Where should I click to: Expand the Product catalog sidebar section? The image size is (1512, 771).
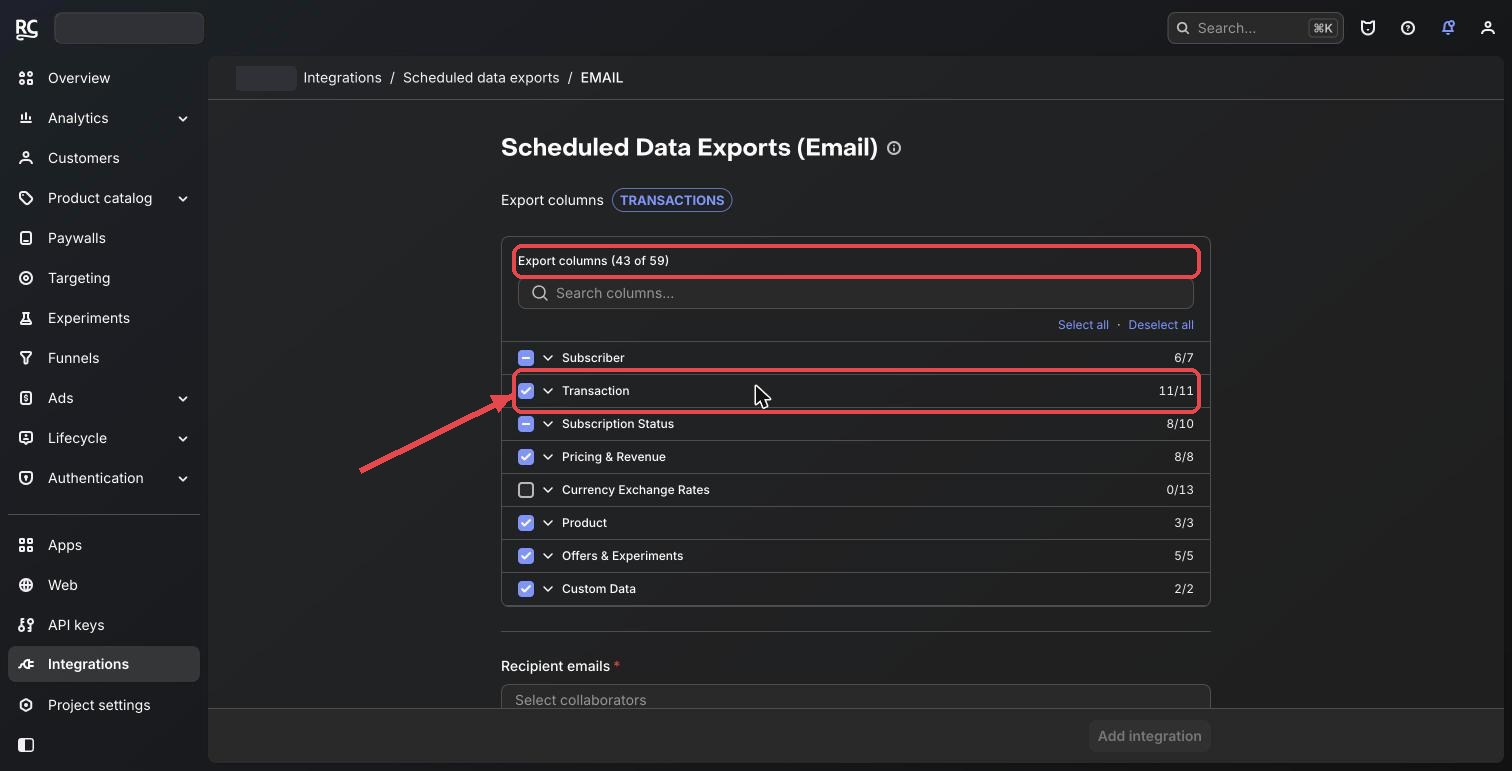tap(104, 198)
